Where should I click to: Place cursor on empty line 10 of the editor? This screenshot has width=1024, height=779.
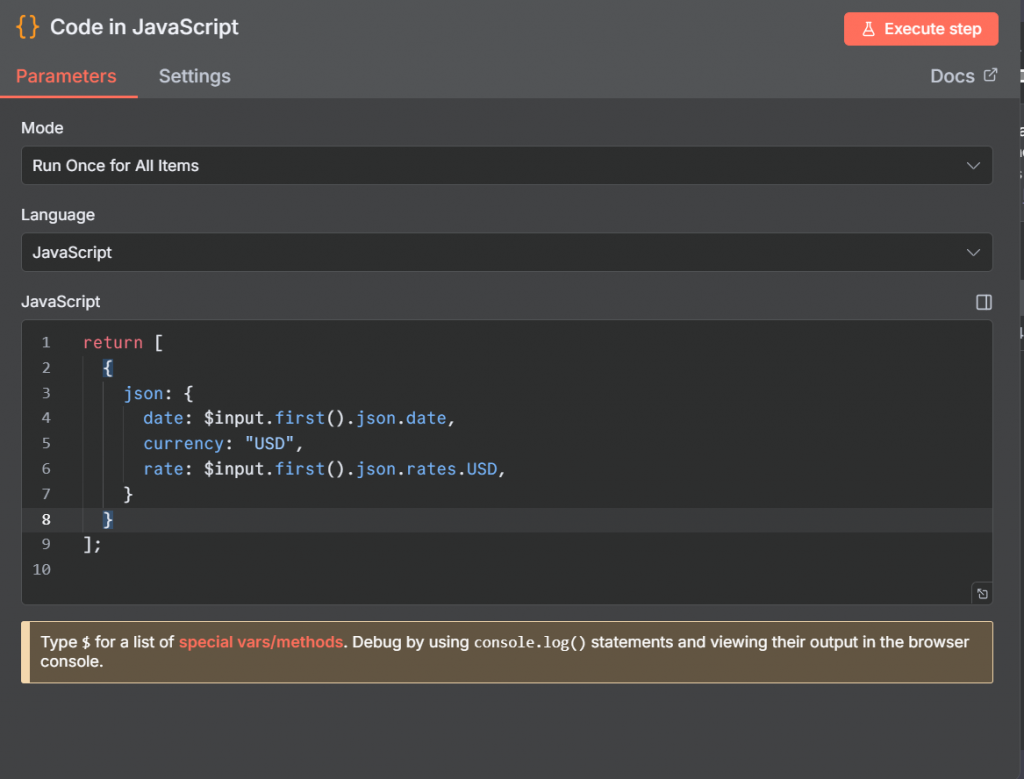[x=300, y=570]
